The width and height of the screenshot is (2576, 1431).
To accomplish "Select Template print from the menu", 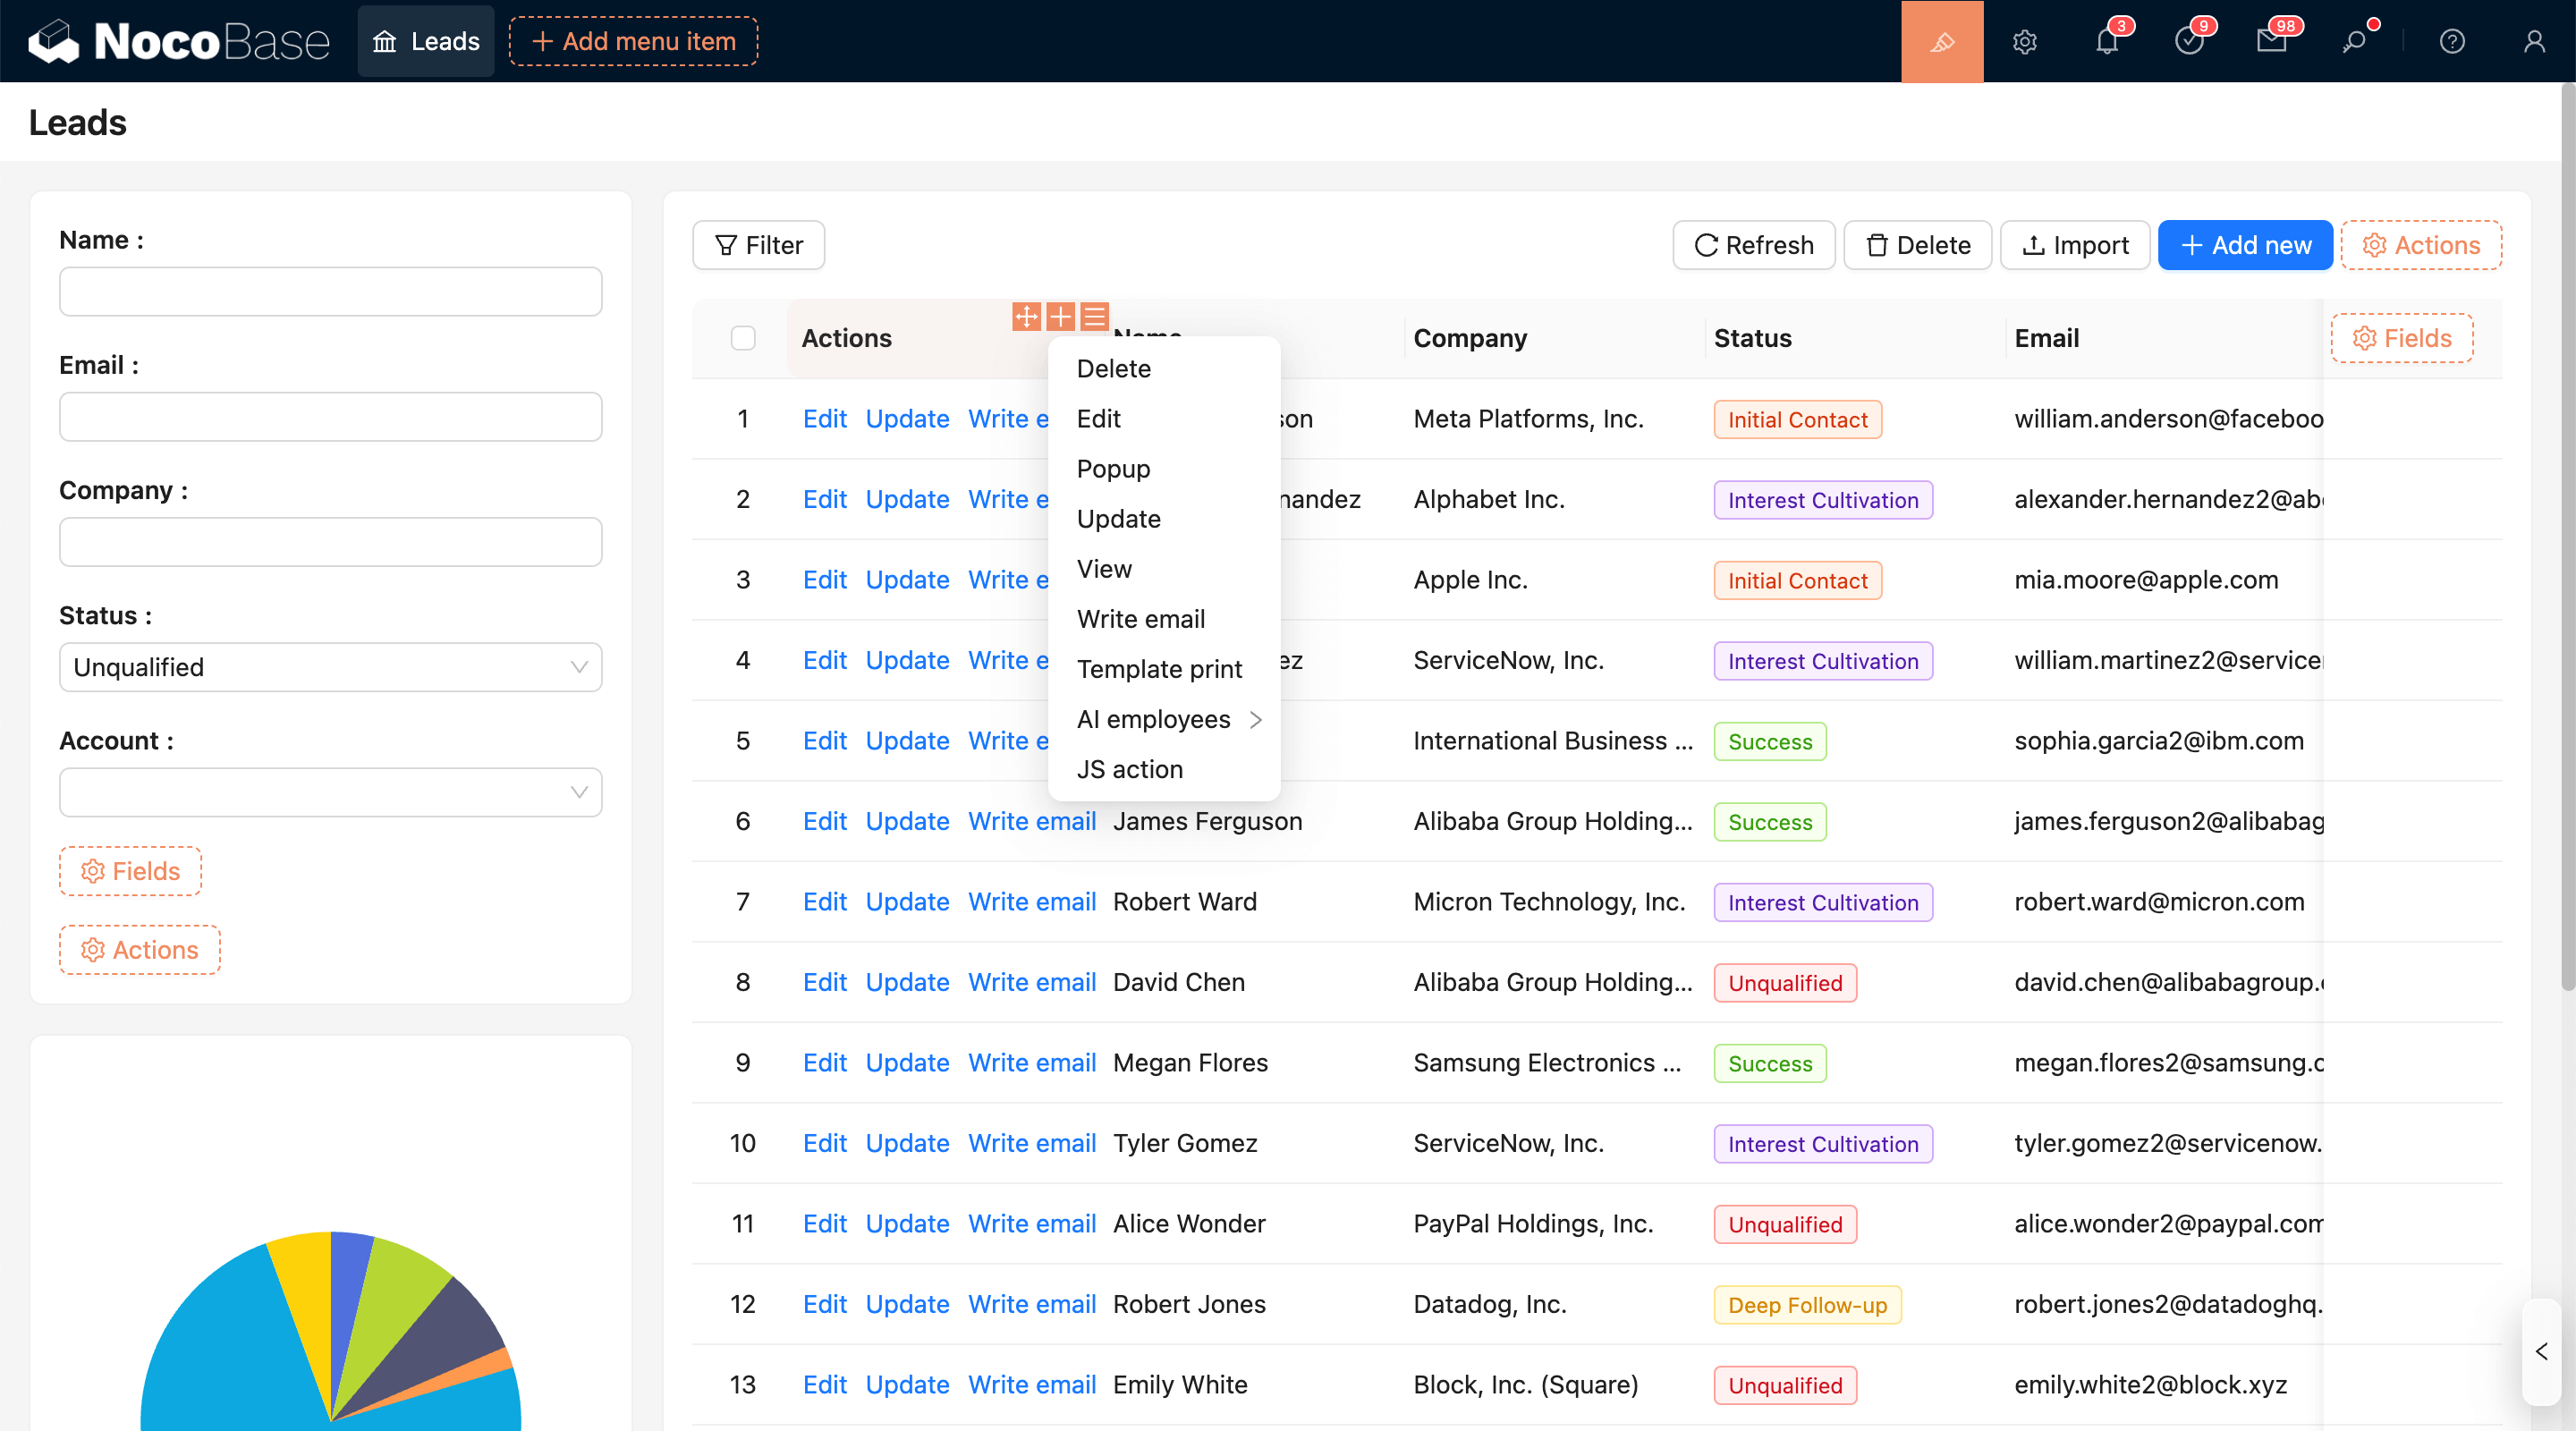I will (x=1158, y=669).
